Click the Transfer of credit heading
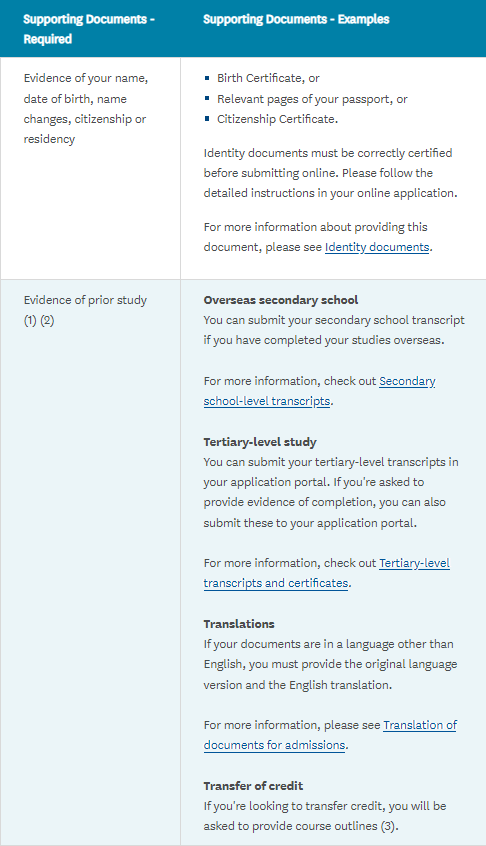The width and height of the screenshot is (486, 846). [x=253, y=786]
